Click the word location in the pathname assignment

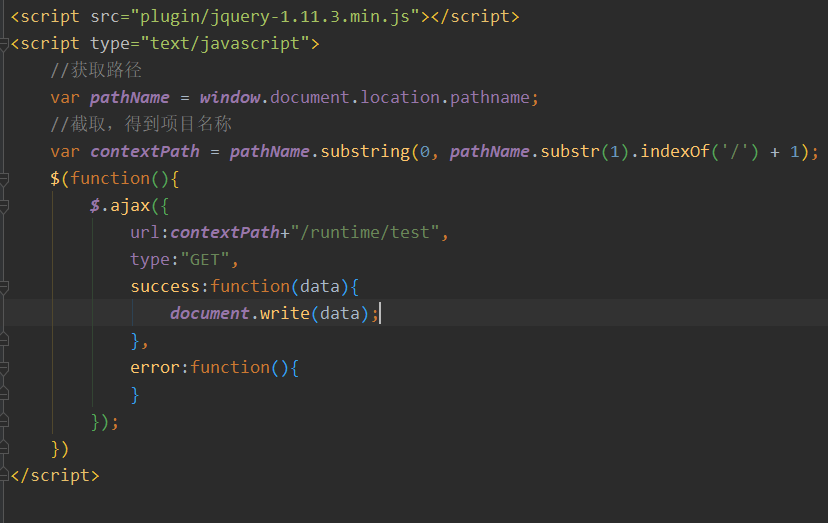400,98
